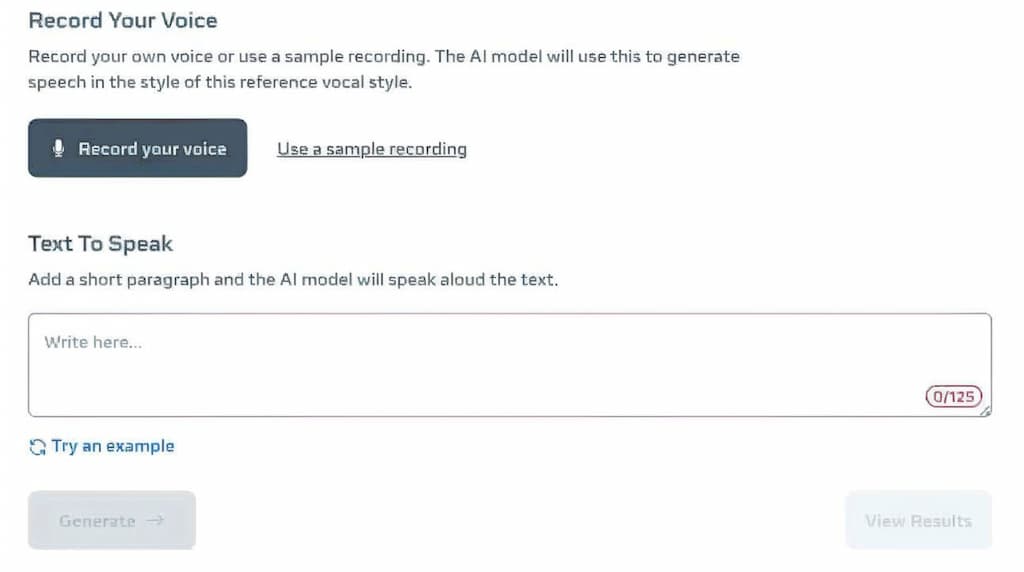Open View Results

[x=918, y=521]
